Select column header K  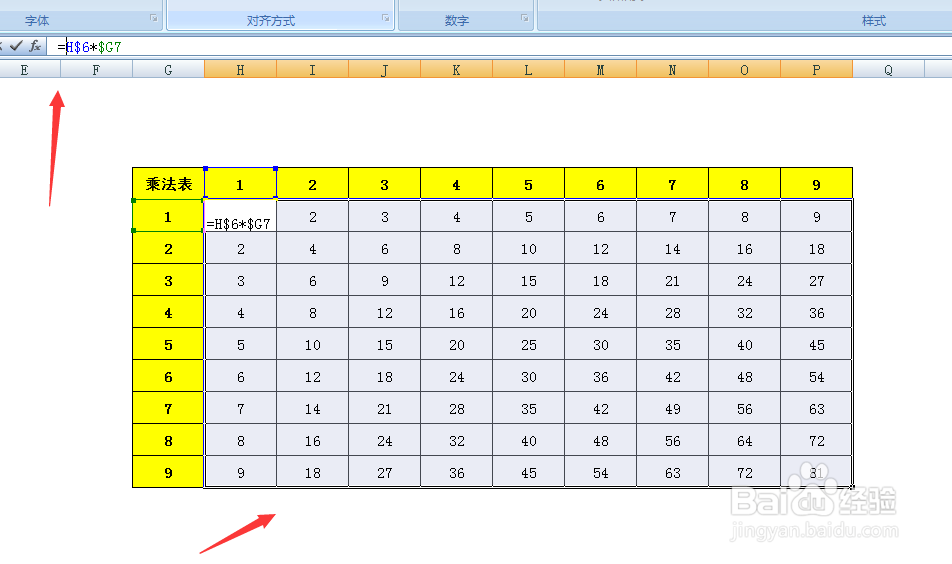tap(456, 70)
